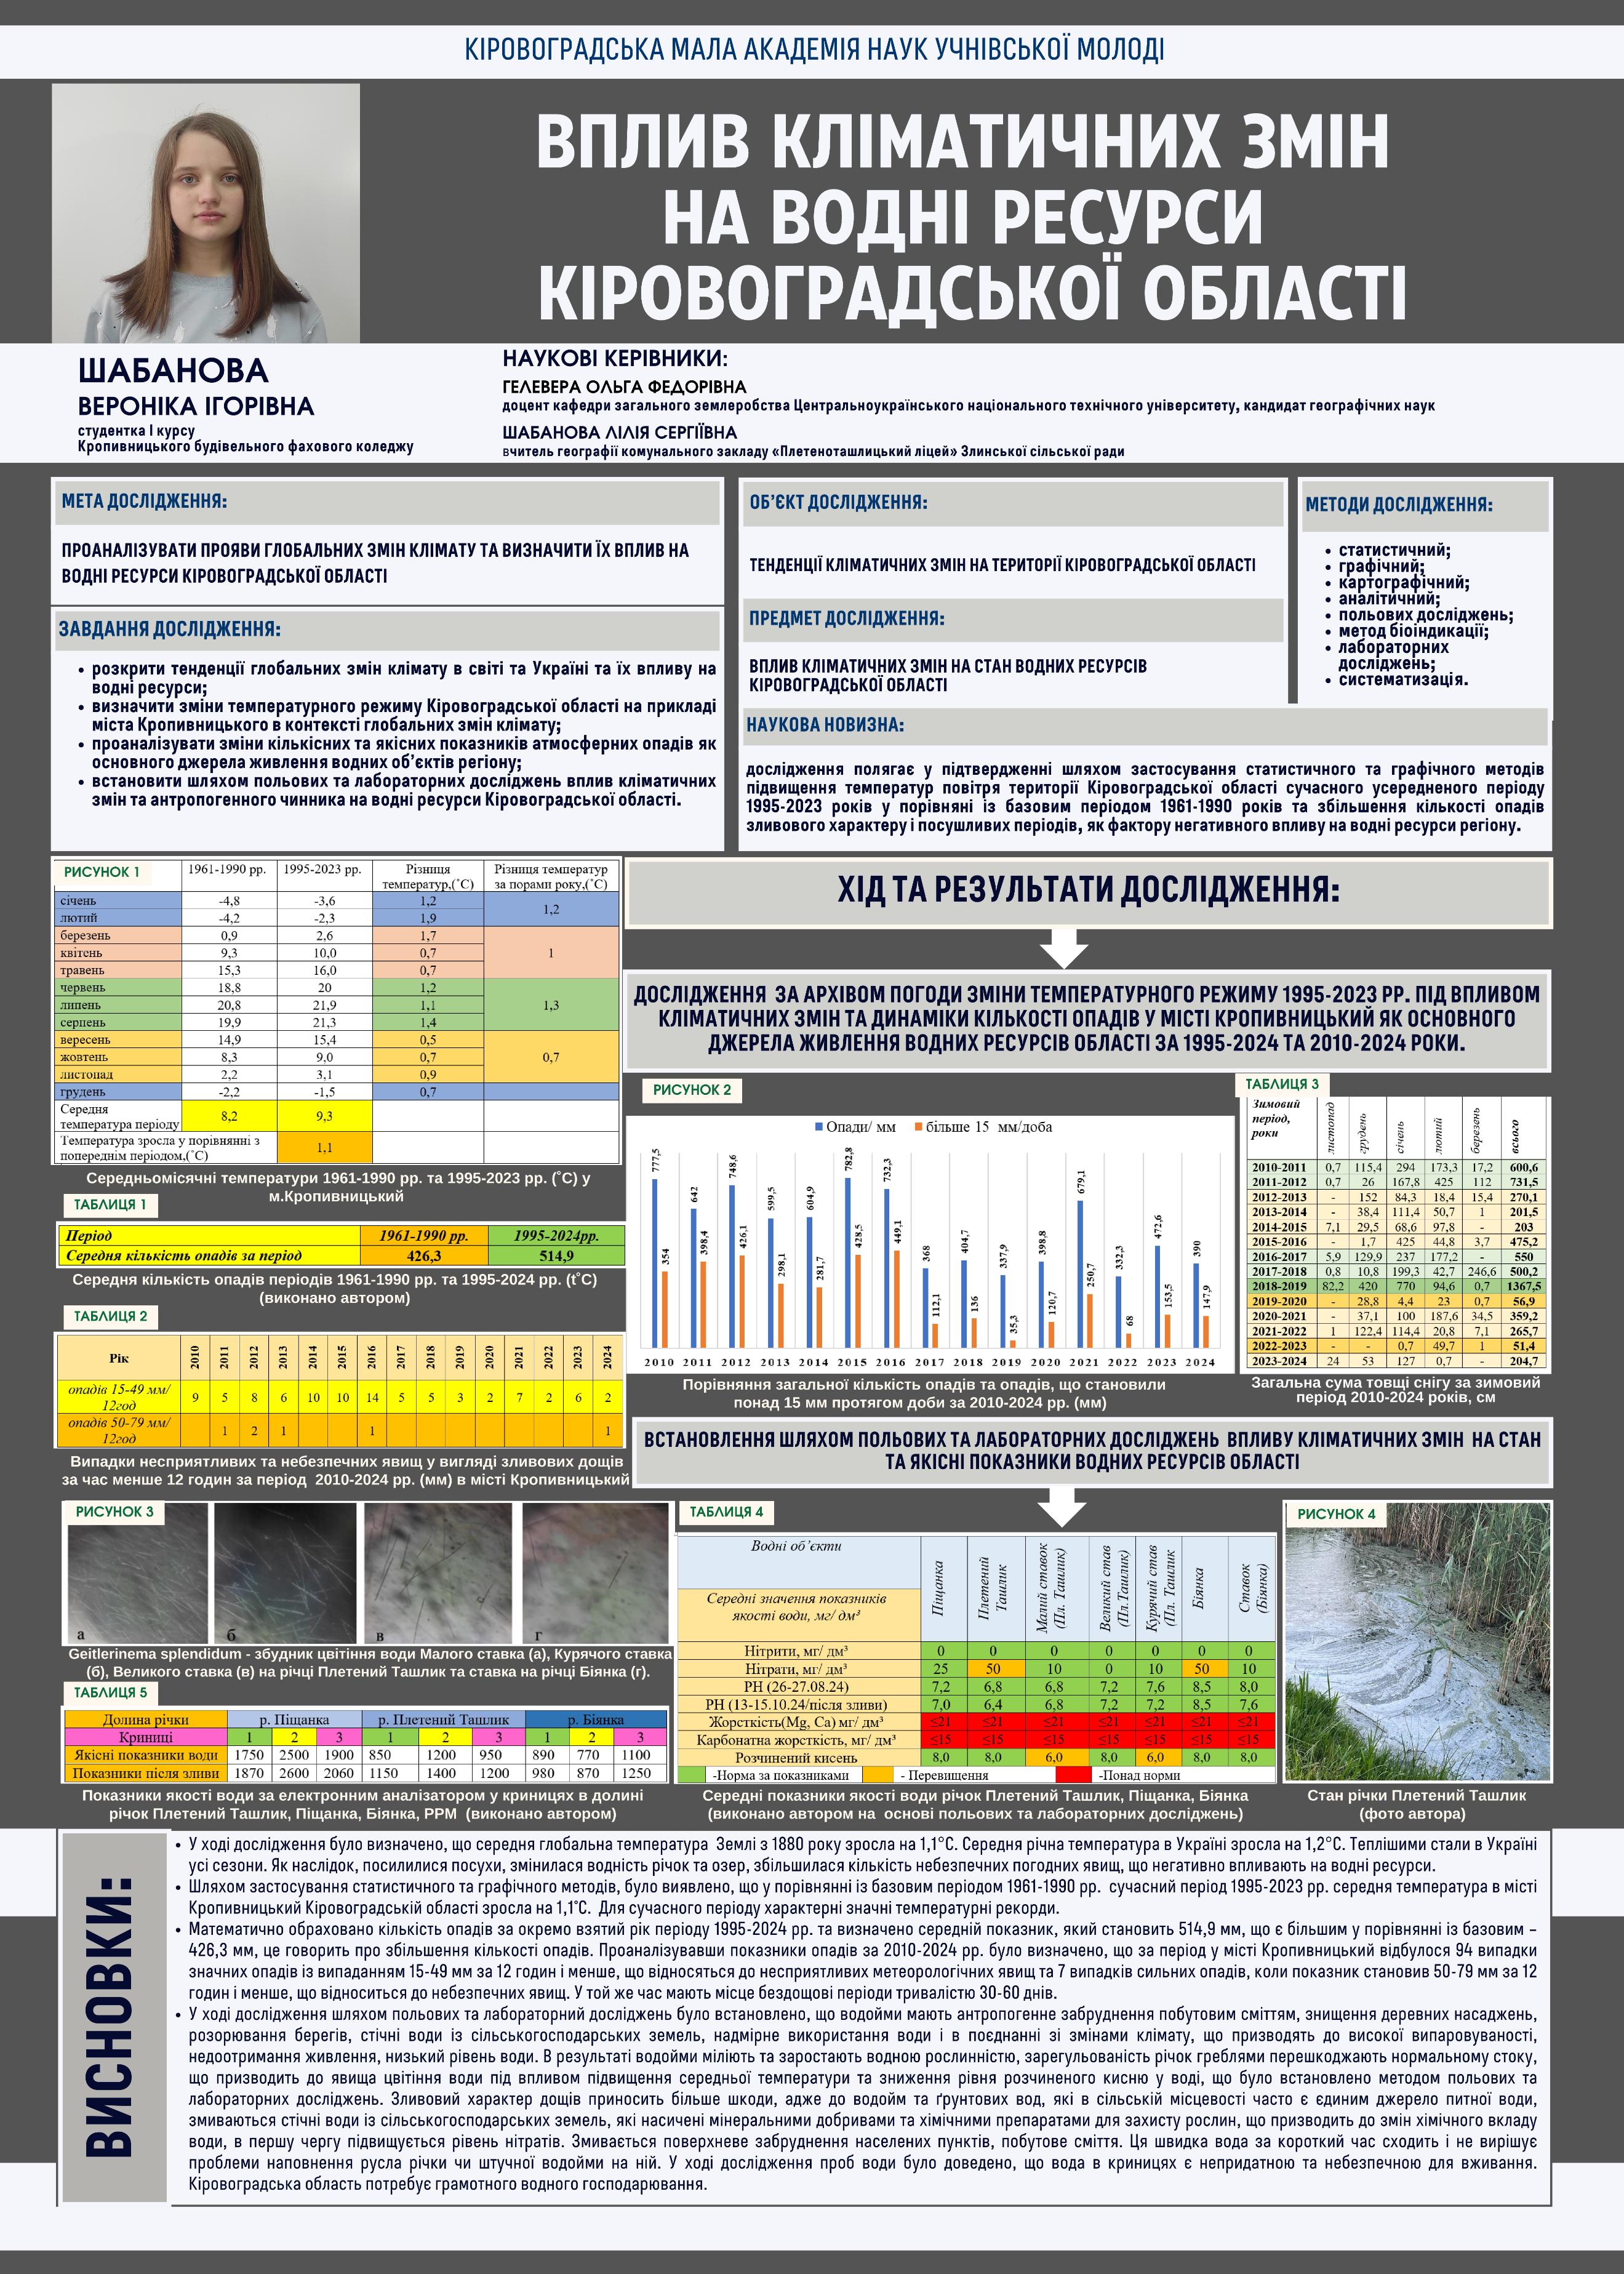The image size is (1624, 2274).
Task: Click the 'опадів 50-79 мм/ 12год' row label
Action: (119, 1429)
